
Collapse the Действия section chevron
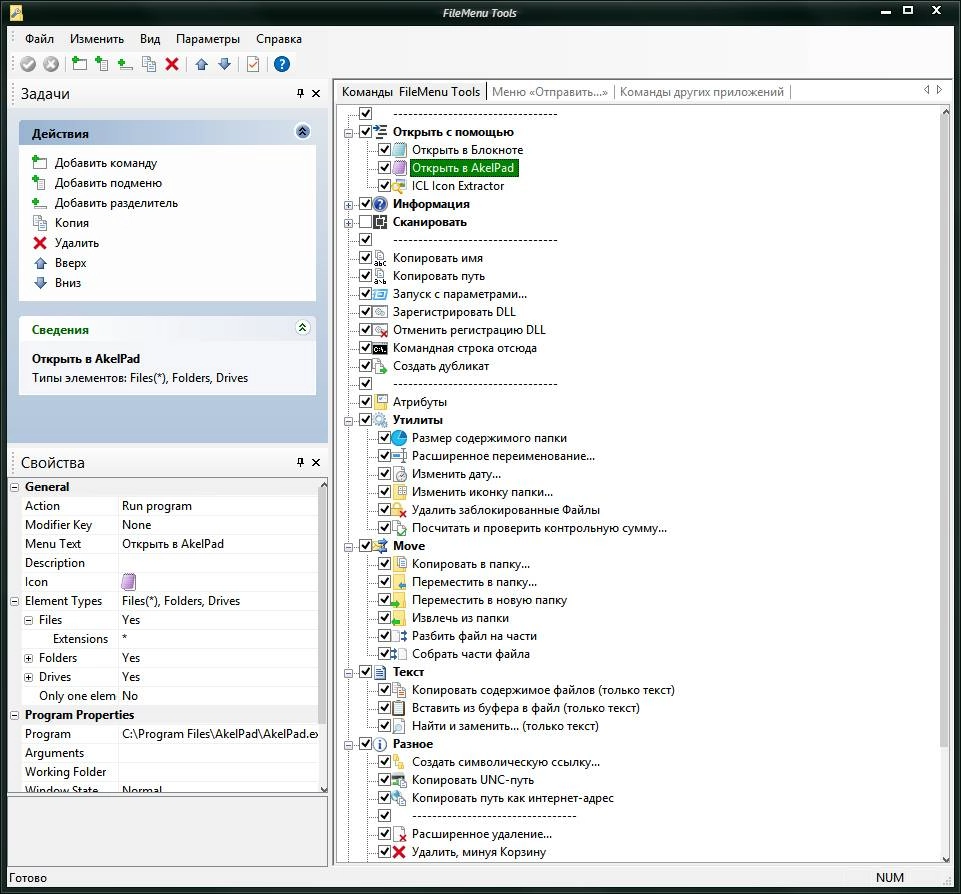pos(303,131)
